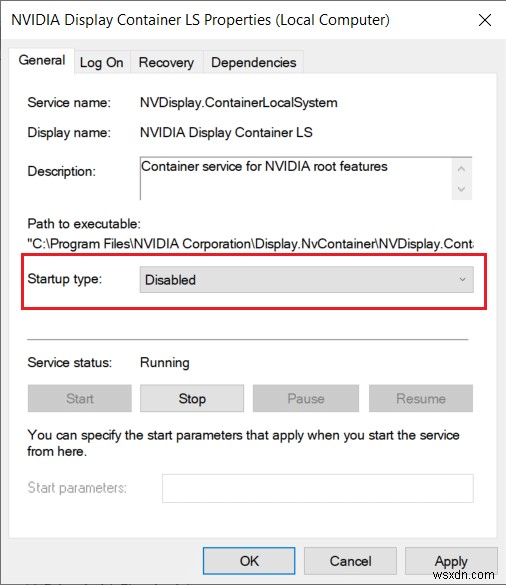
Task: Select the Dependencies tab
Action: pyautogui.click(x=254, y=62)
